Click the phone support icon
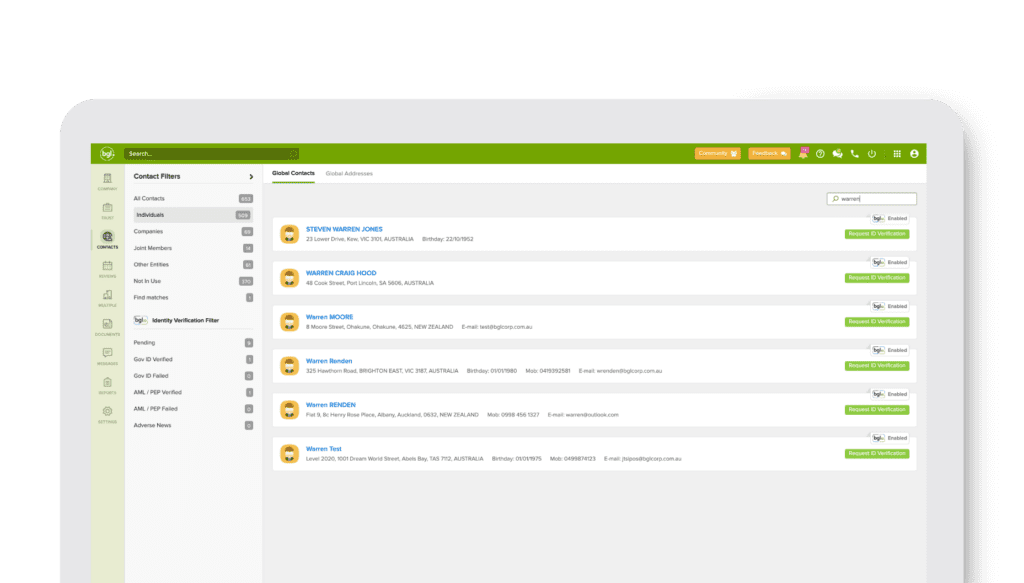Screen dimensions: 1024x583 [854, 153]
